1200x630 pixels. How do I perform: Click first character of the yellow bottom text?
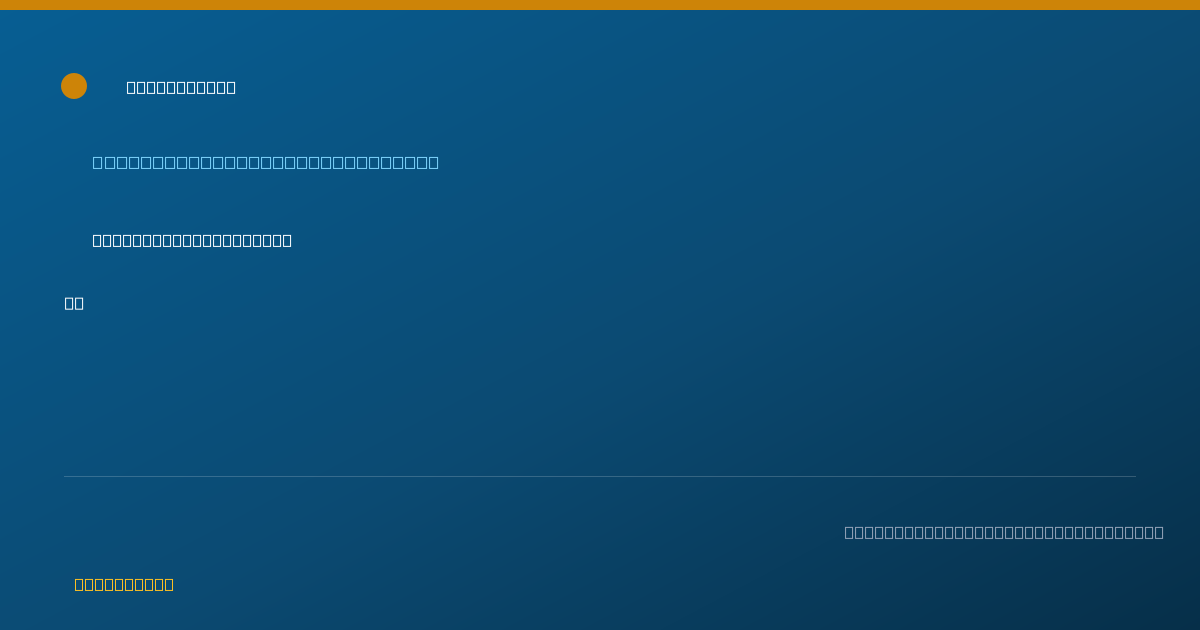tap(79, 584)
